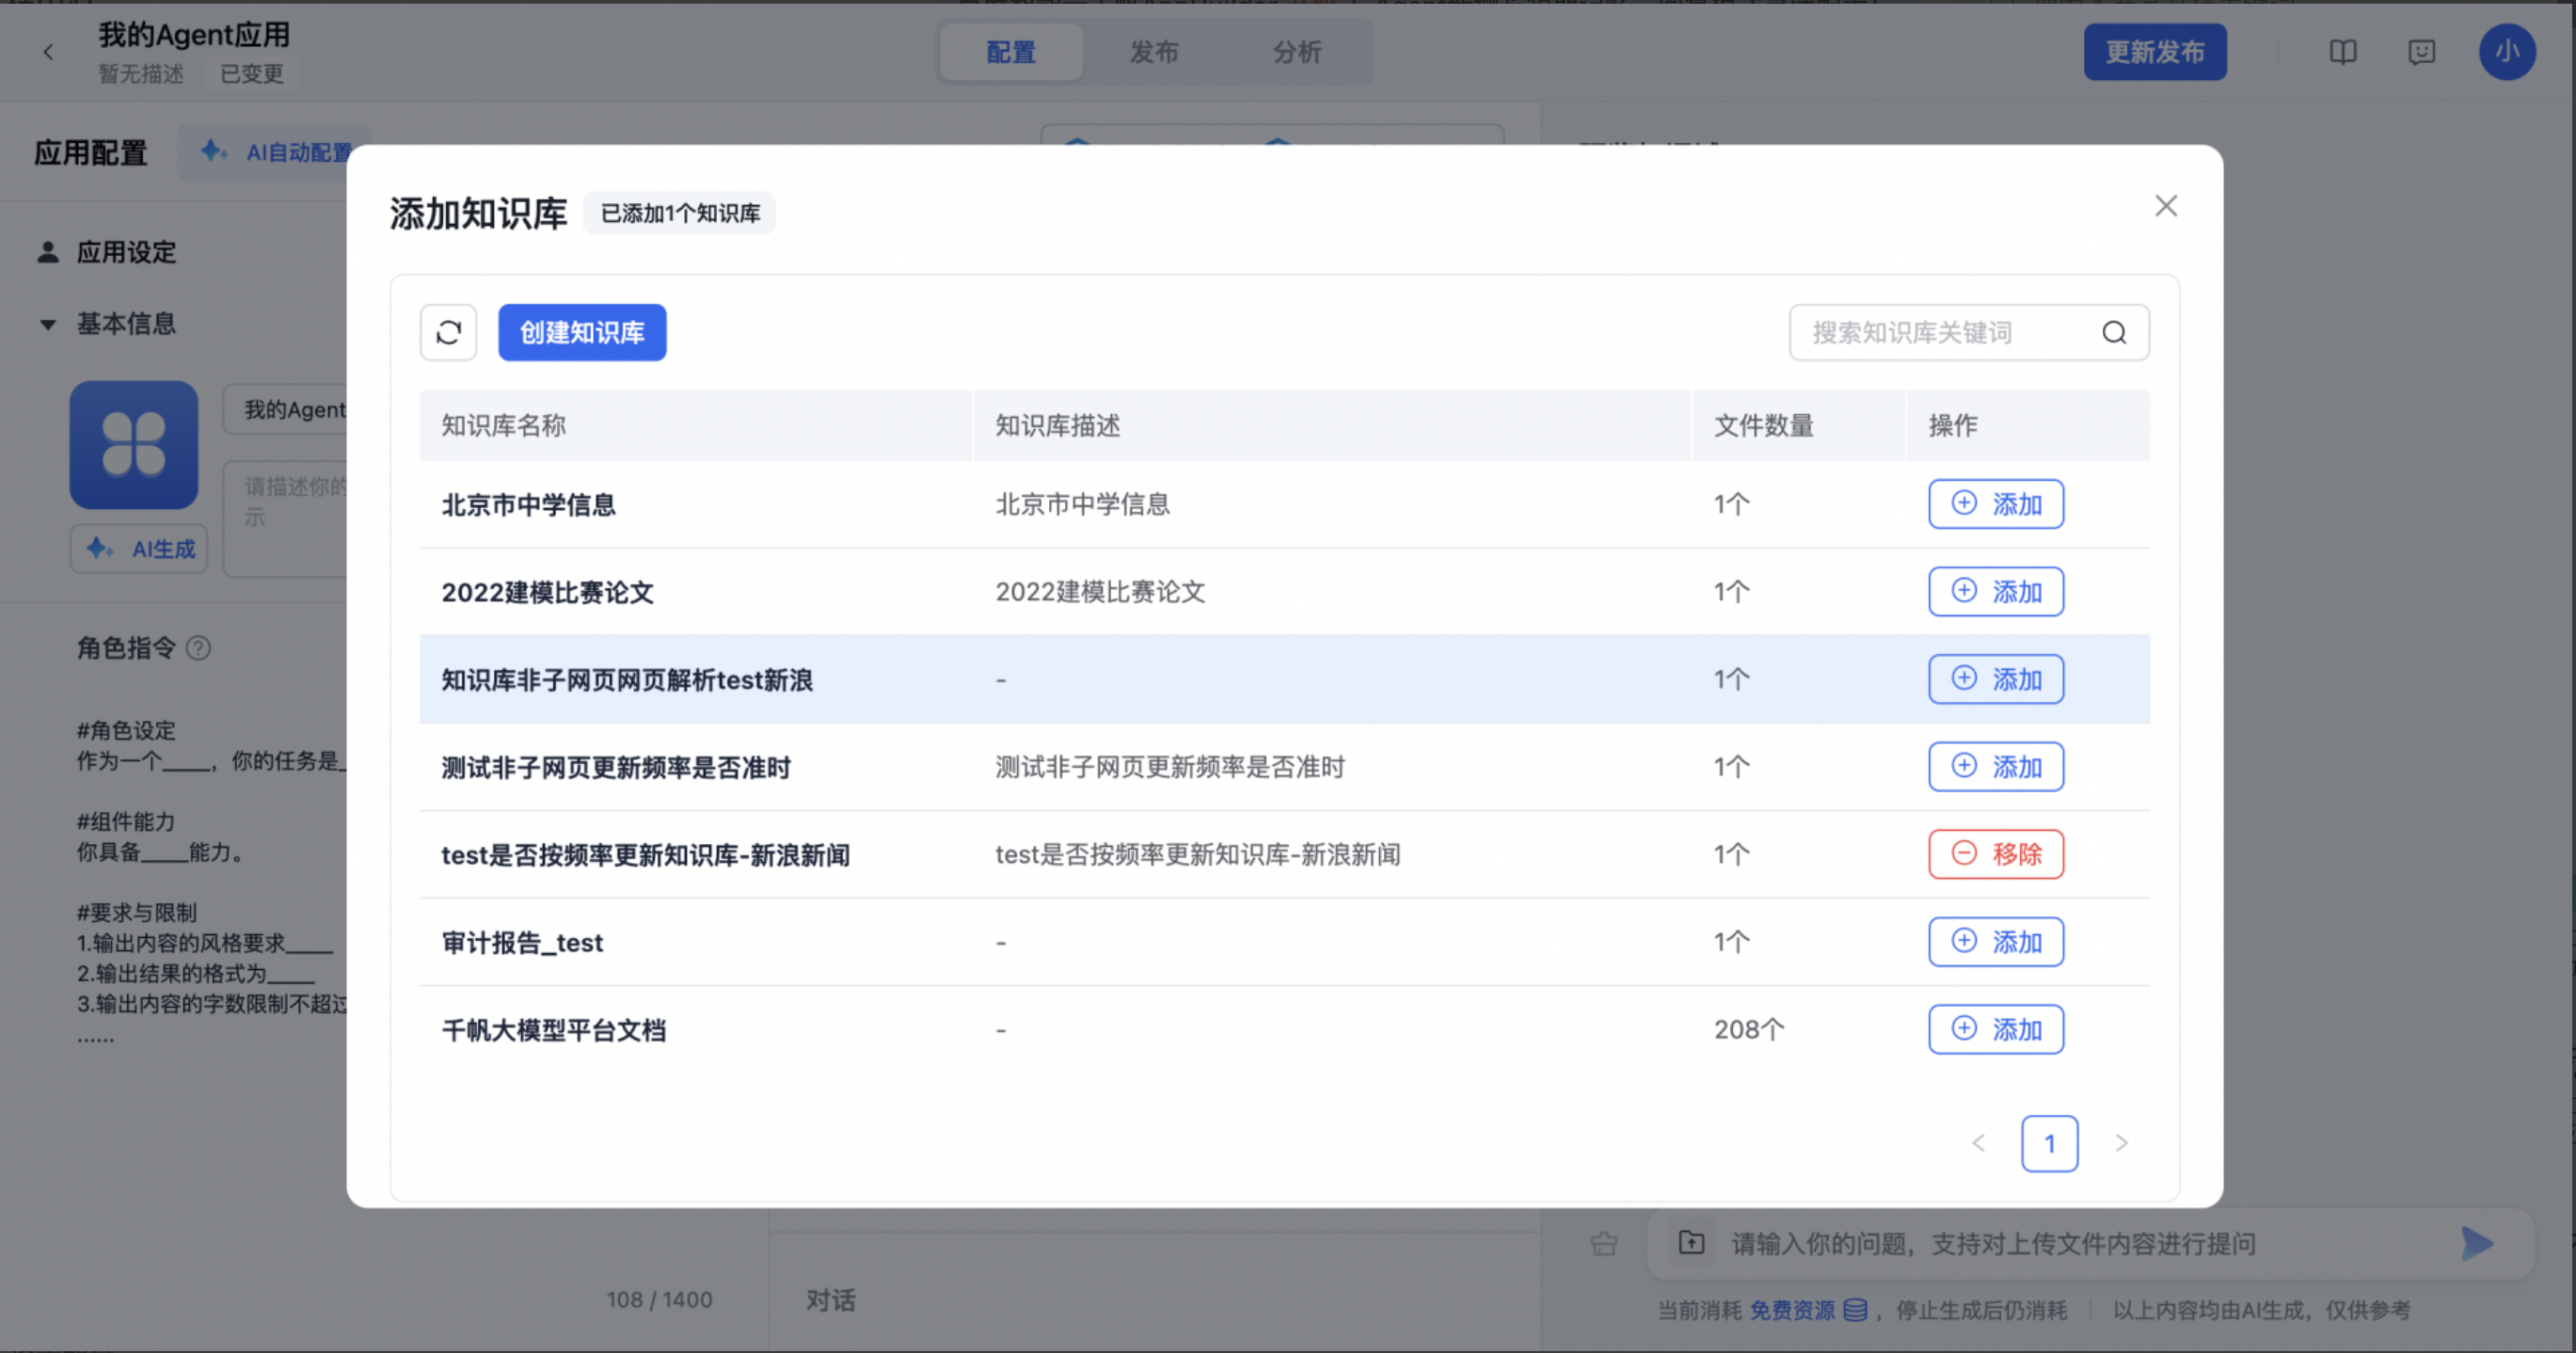Image resolution: width=2576 pixels, height=1353 pixels.
Task: Click 更新发布 button
Action: (2154, 52)
